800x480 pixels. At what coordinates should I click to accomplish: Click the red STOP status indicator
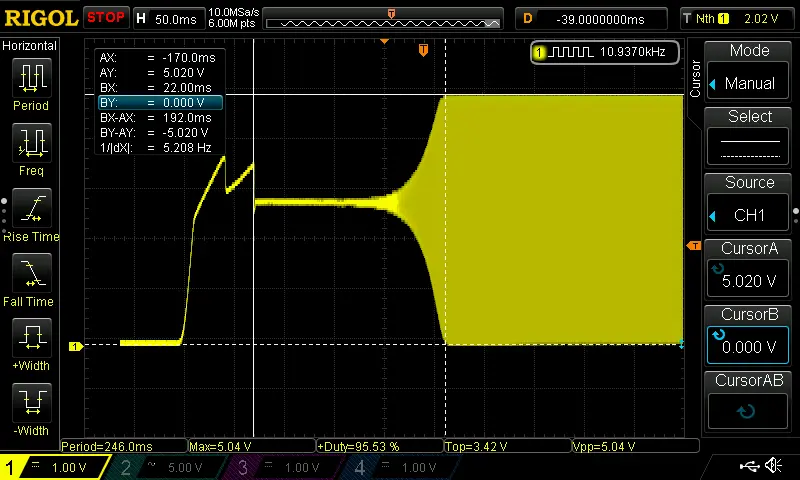tap(105, 18)
